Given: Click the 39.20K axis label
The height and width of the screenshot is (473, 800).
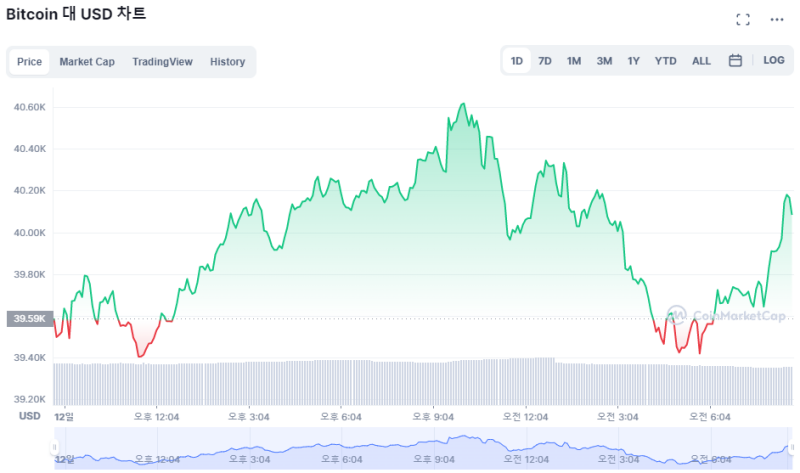Looking at the screenshot, I should coord(30,400).
